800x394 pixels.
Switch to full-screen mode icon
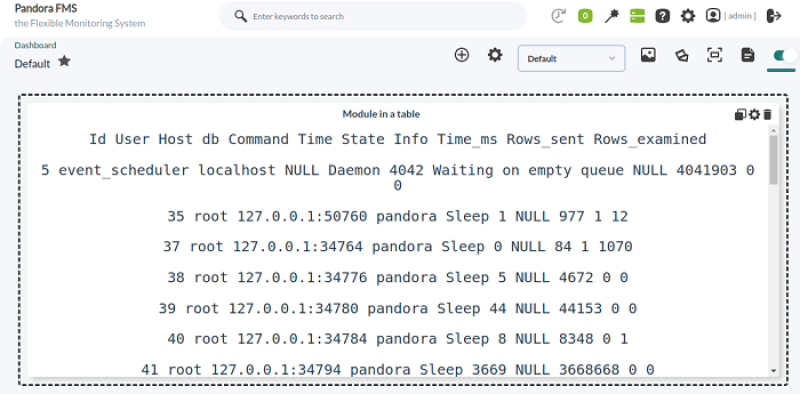[x=715, y=55]
